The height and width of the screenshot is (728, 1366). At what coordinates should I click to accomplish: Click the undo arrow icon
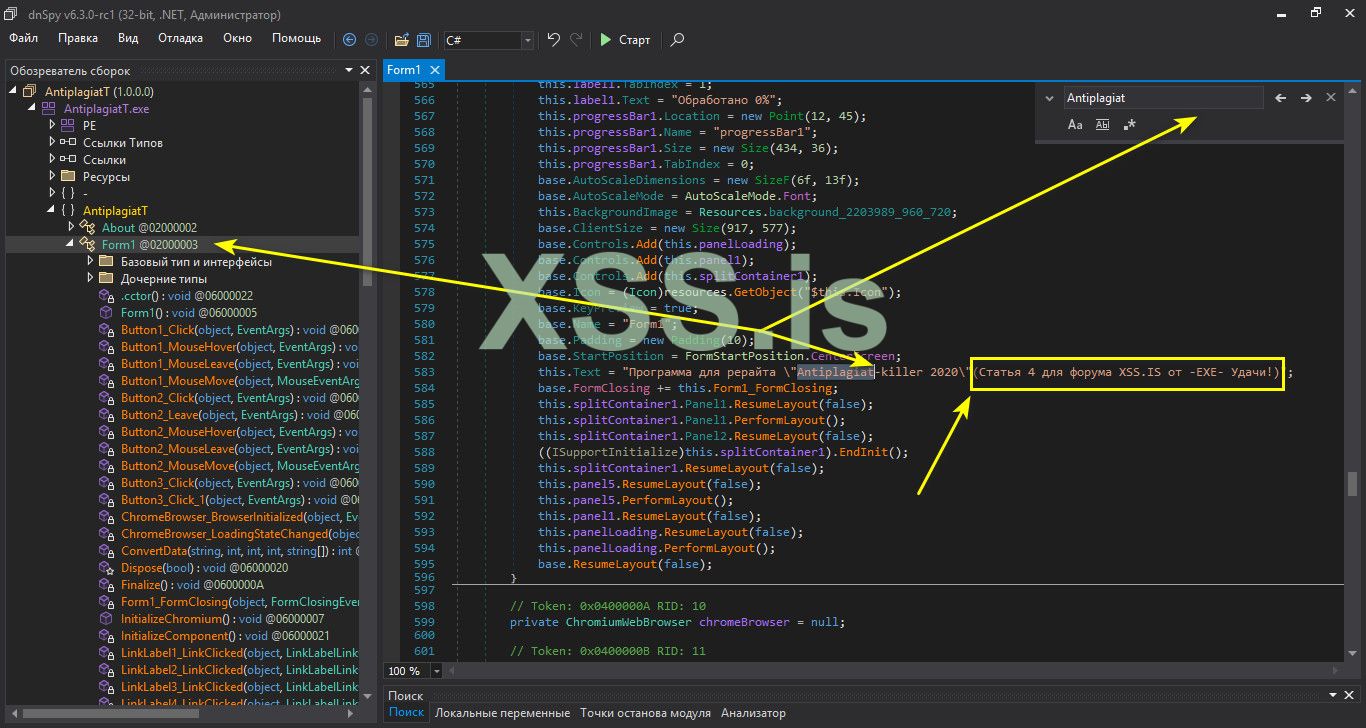click(553, 40)
